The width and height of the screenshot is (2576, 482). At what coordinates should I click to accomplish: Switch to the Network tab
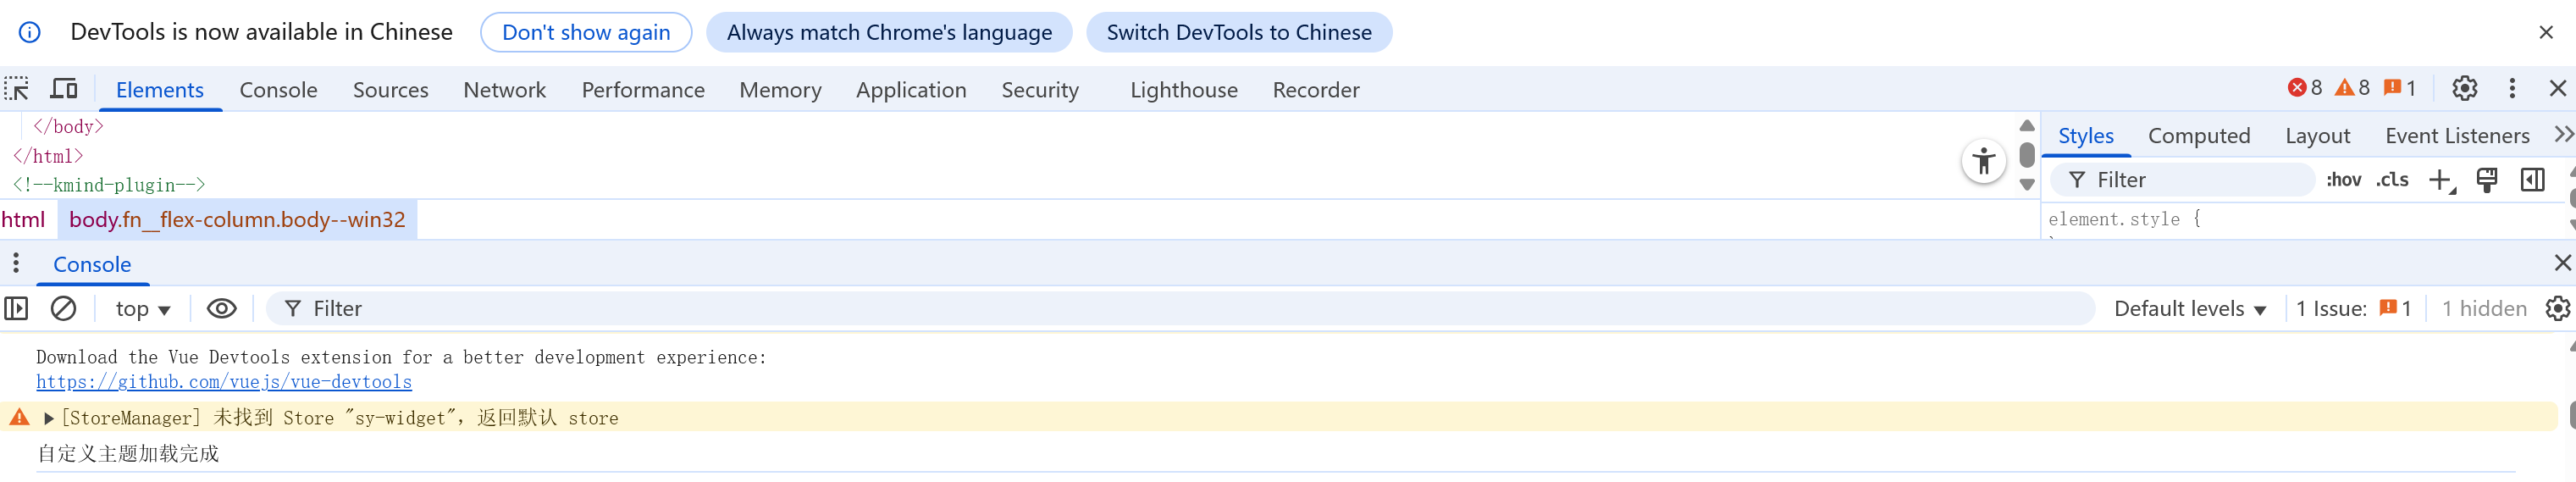[504, 90]
